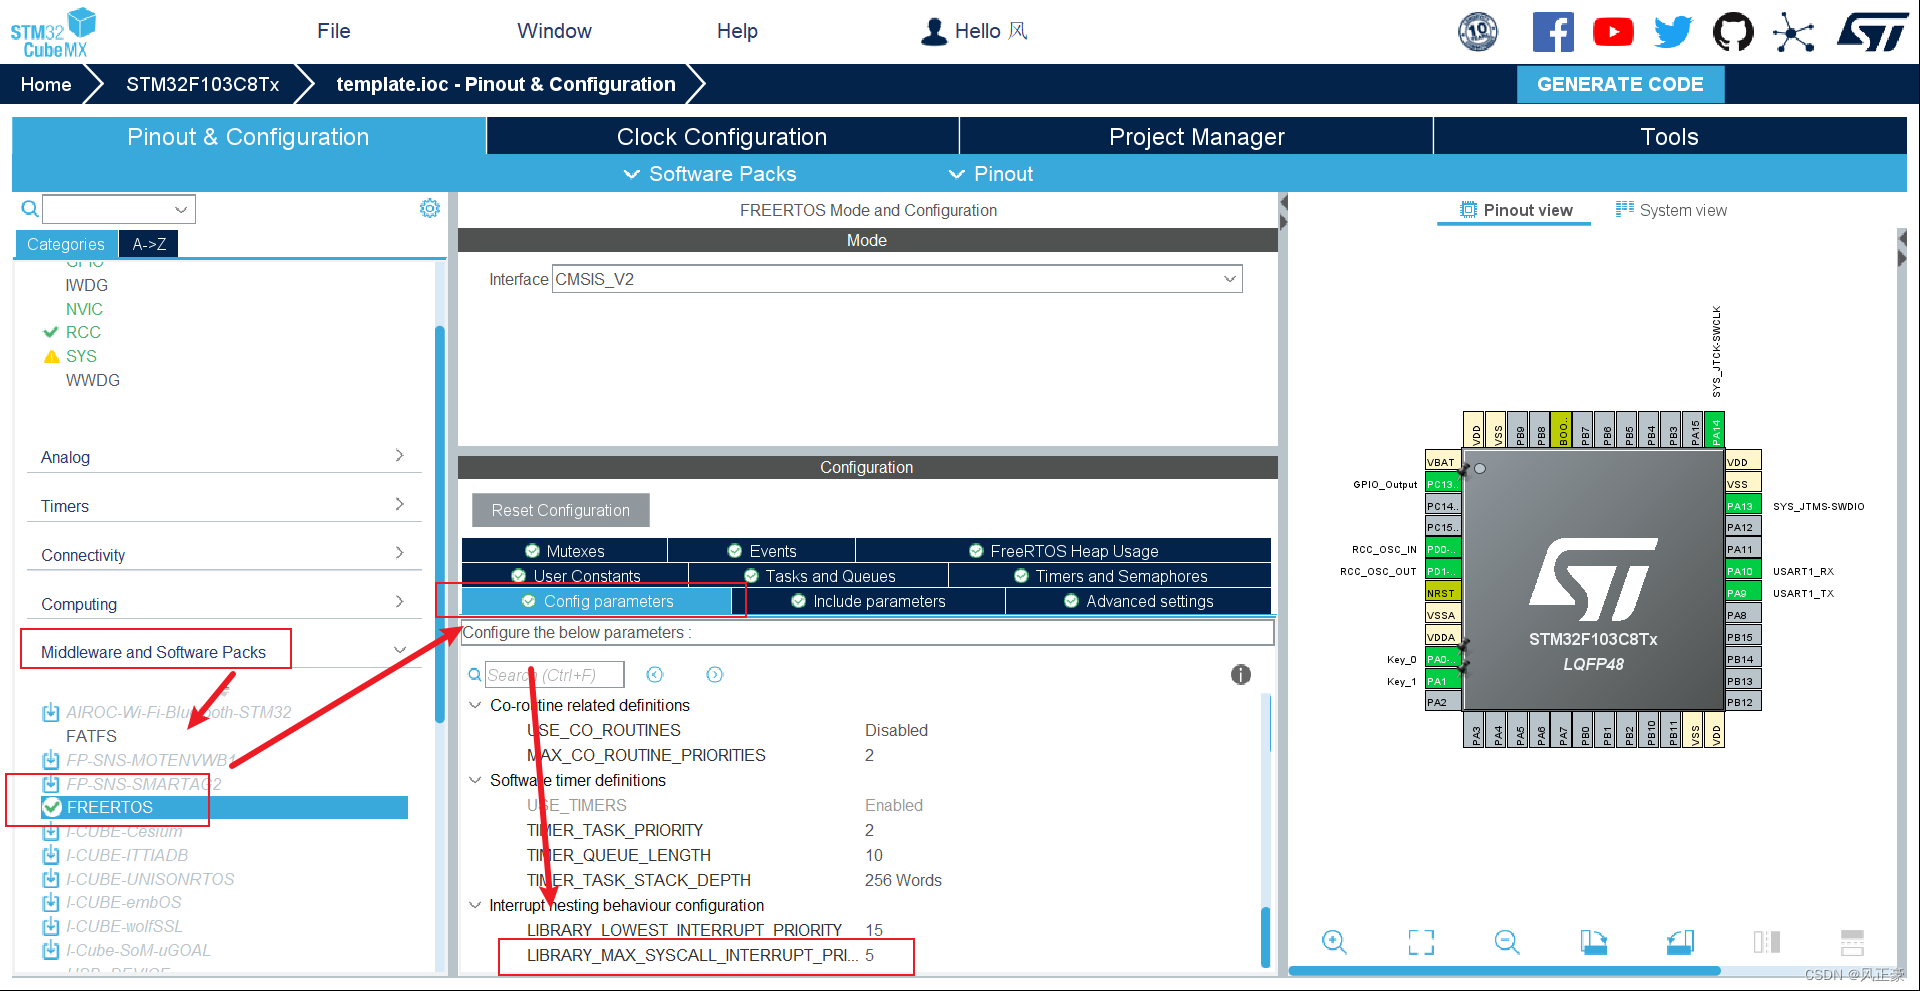Image resolution: width=1920 pixels, height=991 pixels.
Task: Open the Software Packs dropdown menu
Action: (711, 174)
